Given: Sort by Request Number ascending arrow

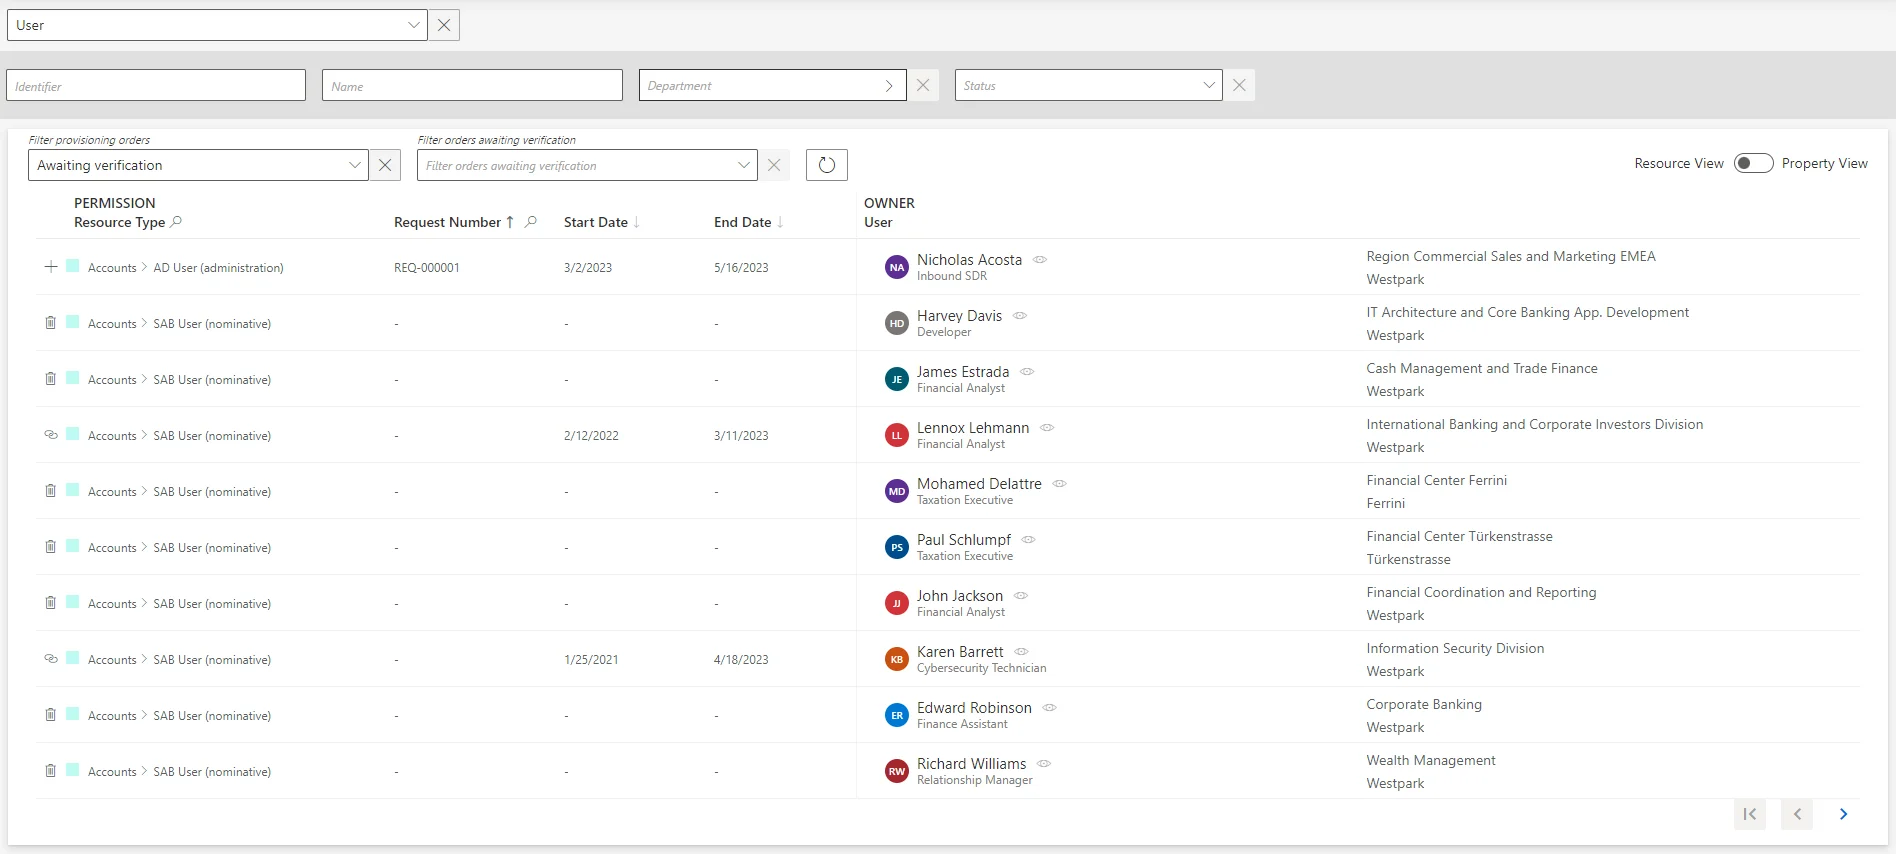Looking at the screenshot, I should [x=510, y=222].
